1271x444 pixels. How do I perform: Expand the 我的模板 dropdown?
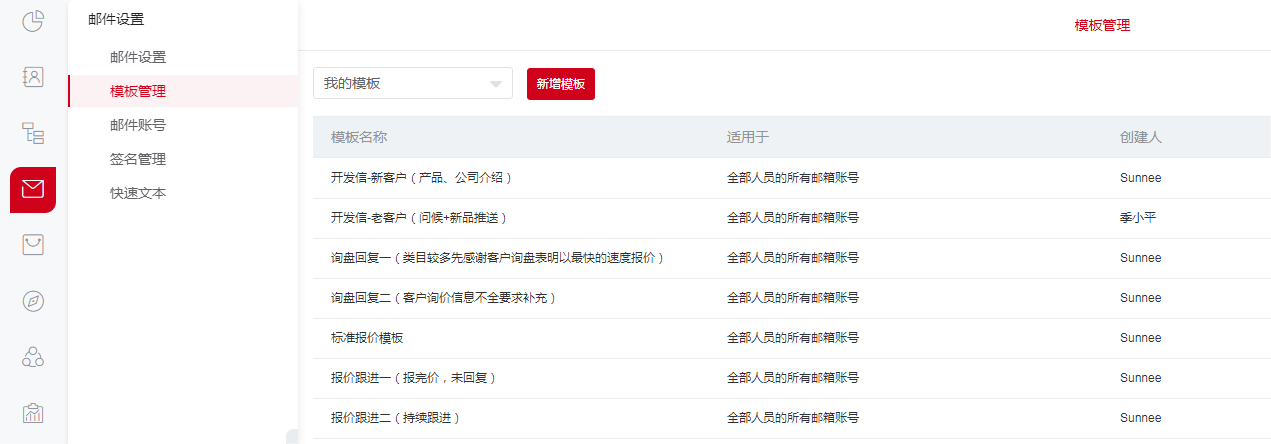click(x=412, y=84)
